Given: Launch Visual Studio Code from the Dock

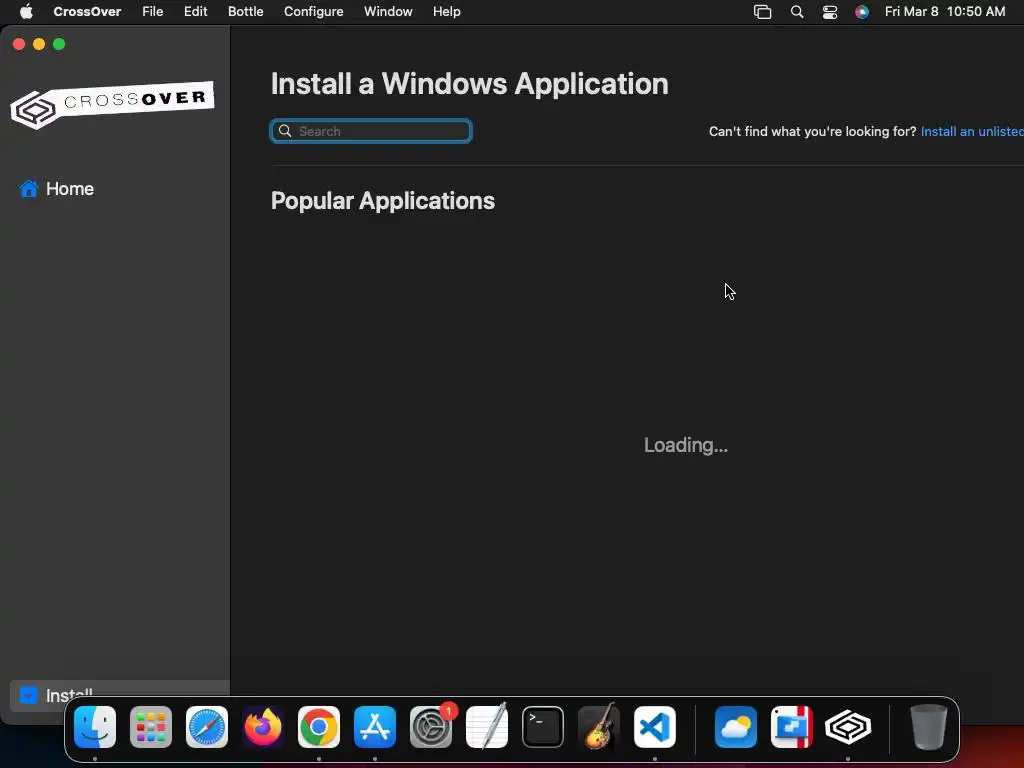Looking at the screenshot, I should point(655,727).
